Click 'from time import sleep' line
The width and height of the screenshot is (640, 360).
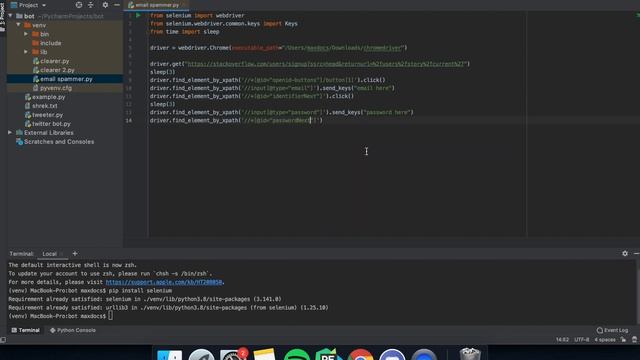coord(184,31)
